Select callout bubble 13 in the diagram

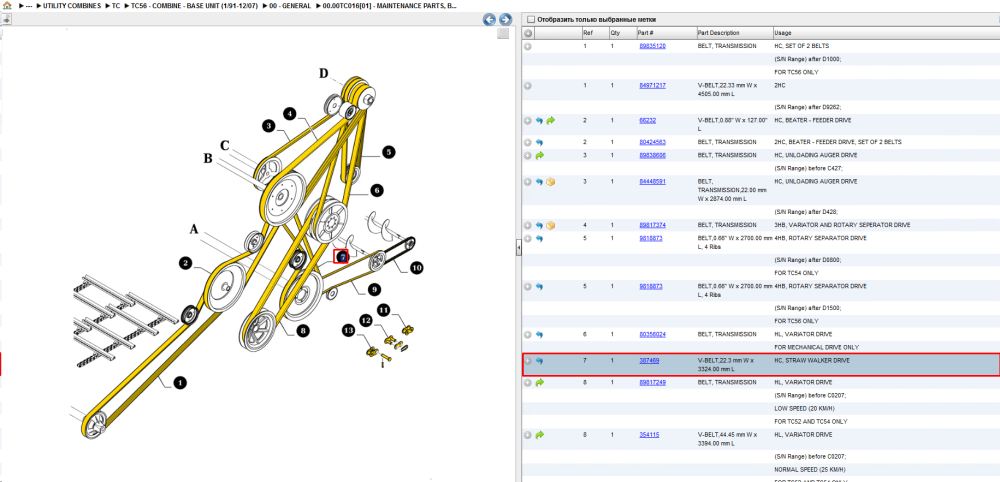tap(348, 330)
